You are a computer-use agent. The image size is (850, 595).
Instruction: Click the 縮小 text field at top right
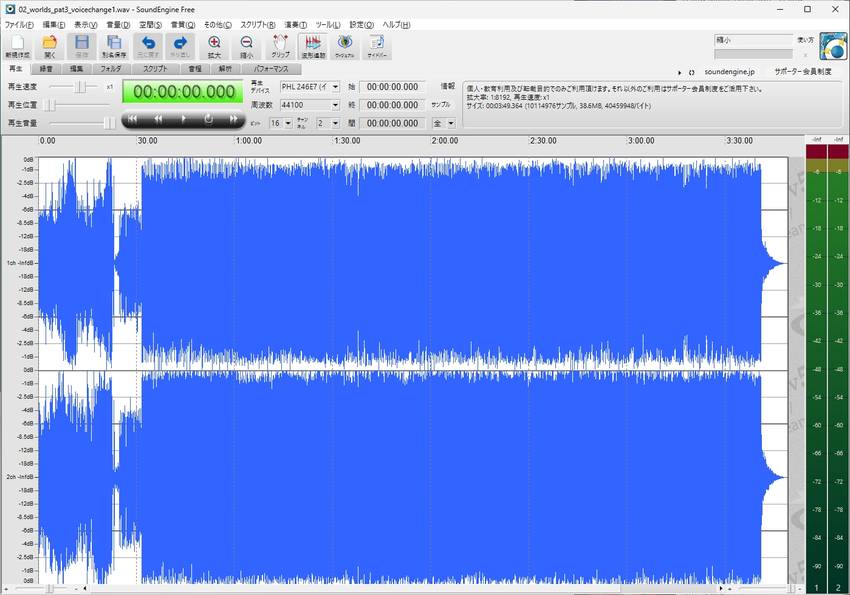tap(754, 40)
